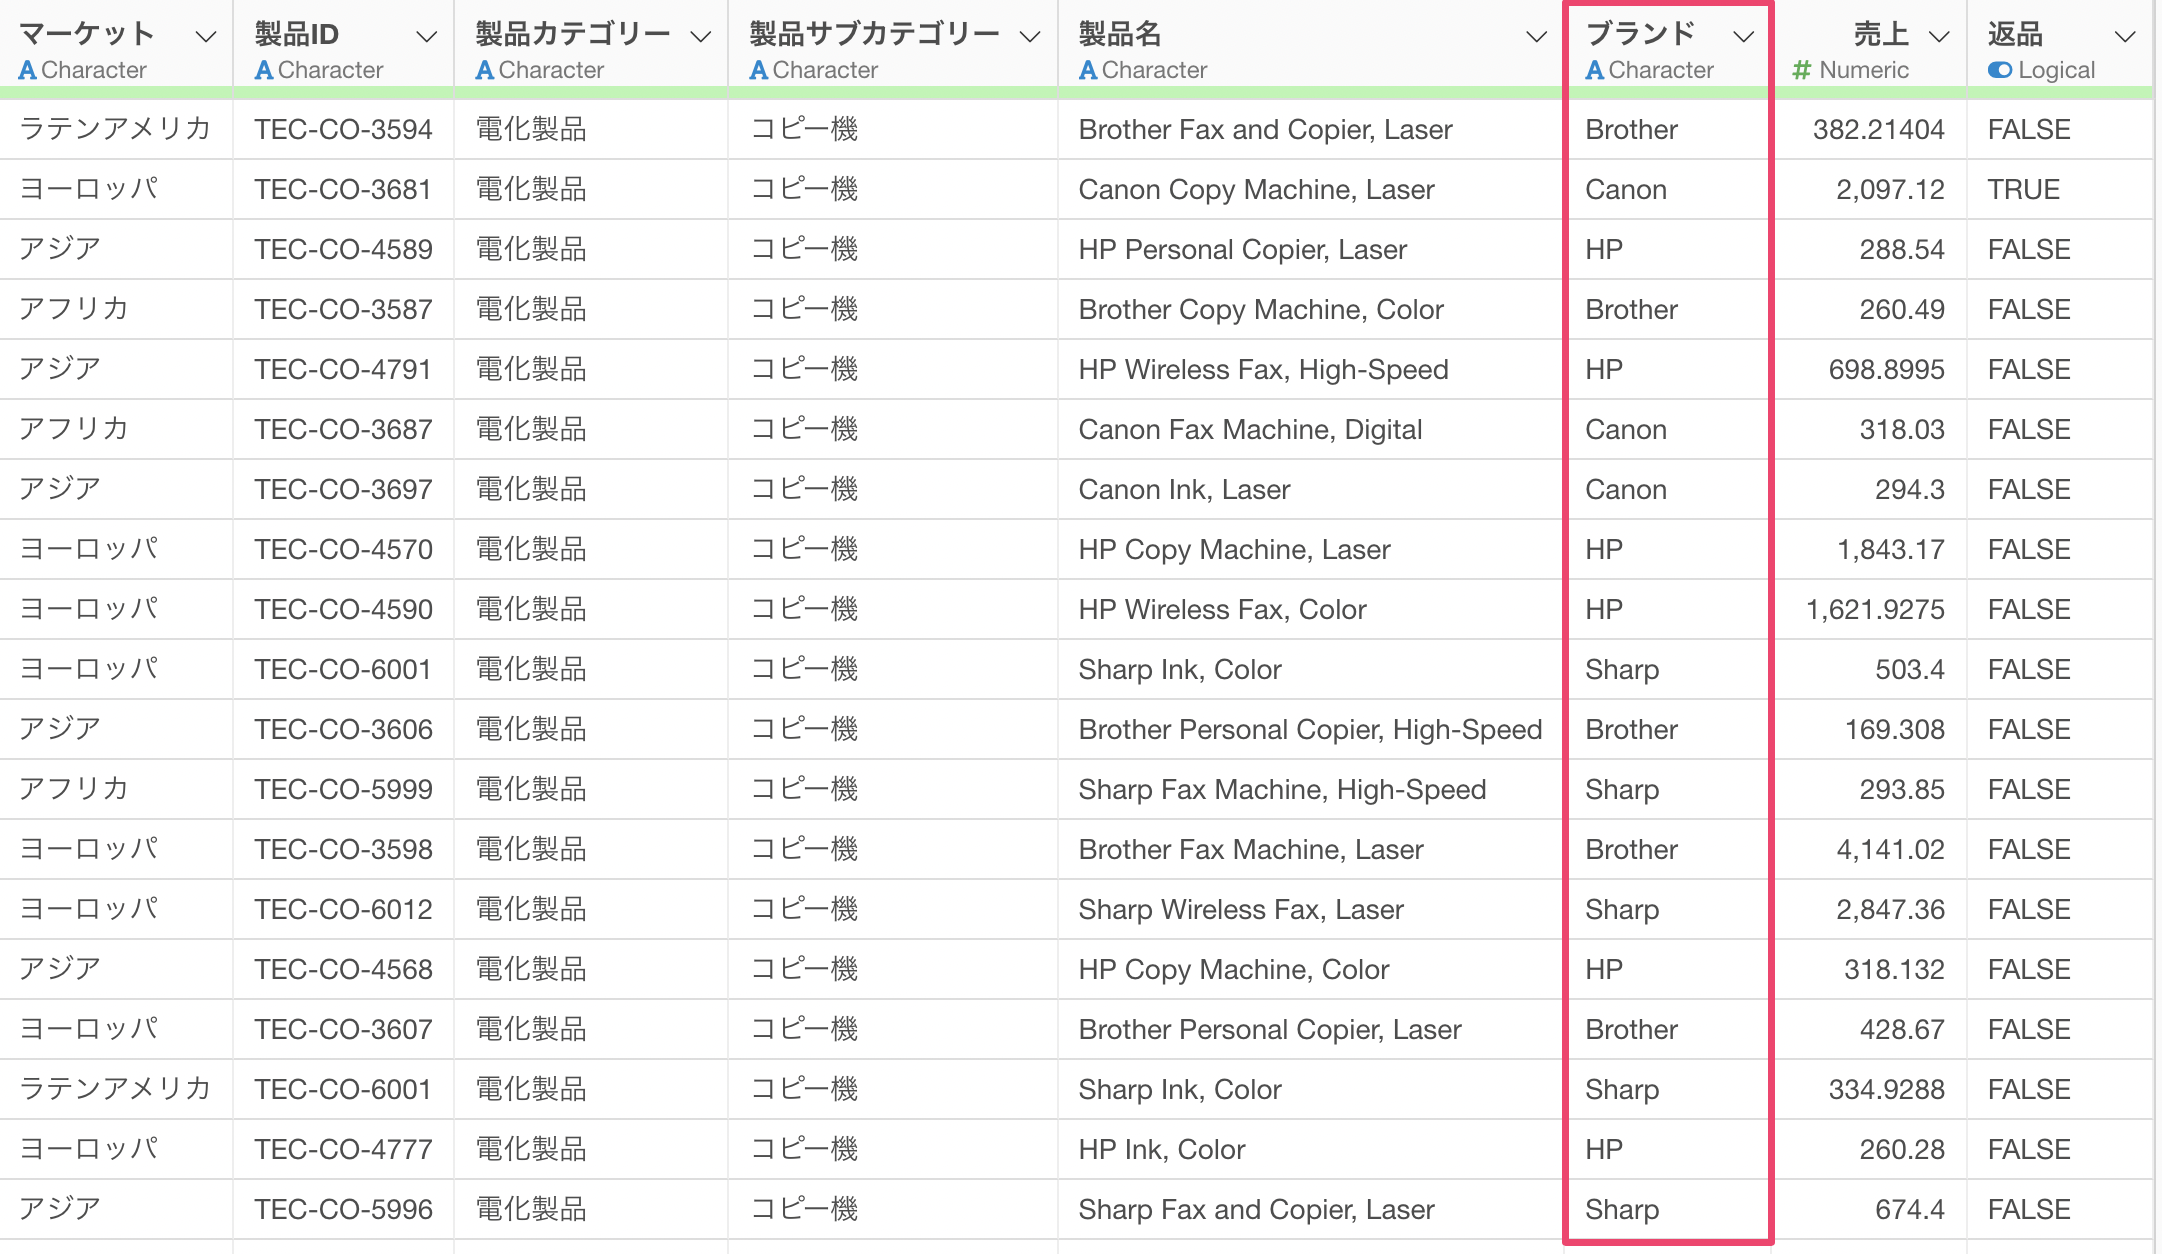
Task: Click the TRUE value in 返品 column
Action: click(2023, 189)
